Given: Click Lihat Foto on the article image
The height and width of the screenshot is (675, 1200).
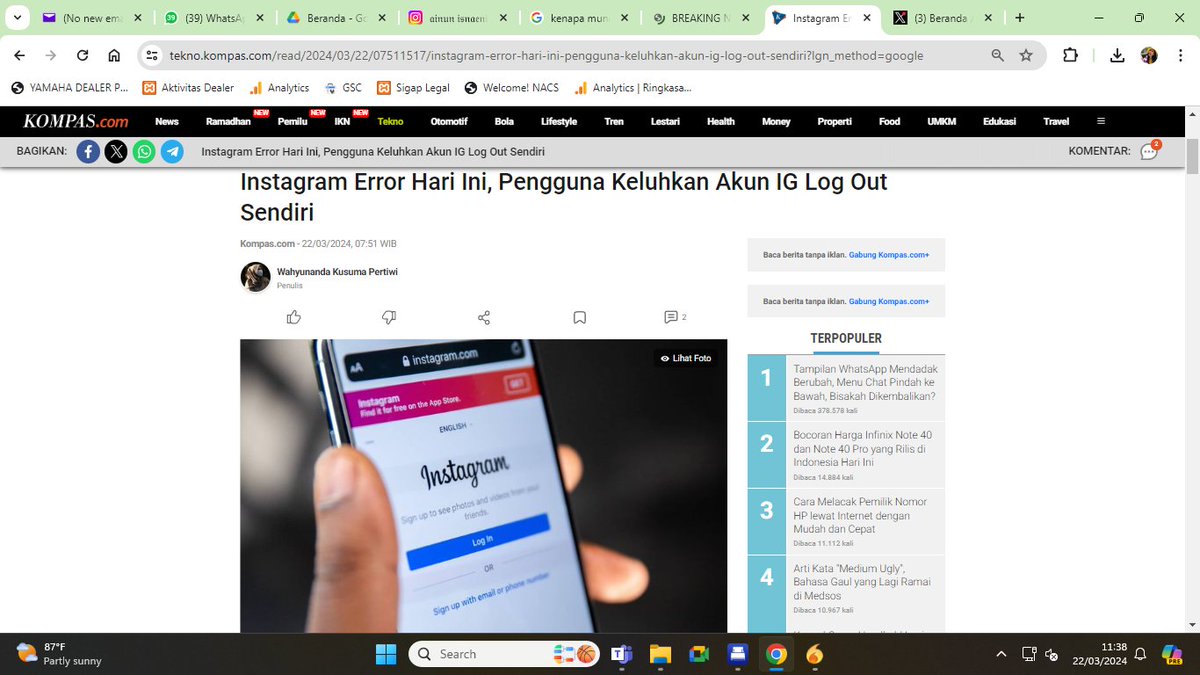Looking at the screenshot, I should point(686,358).
